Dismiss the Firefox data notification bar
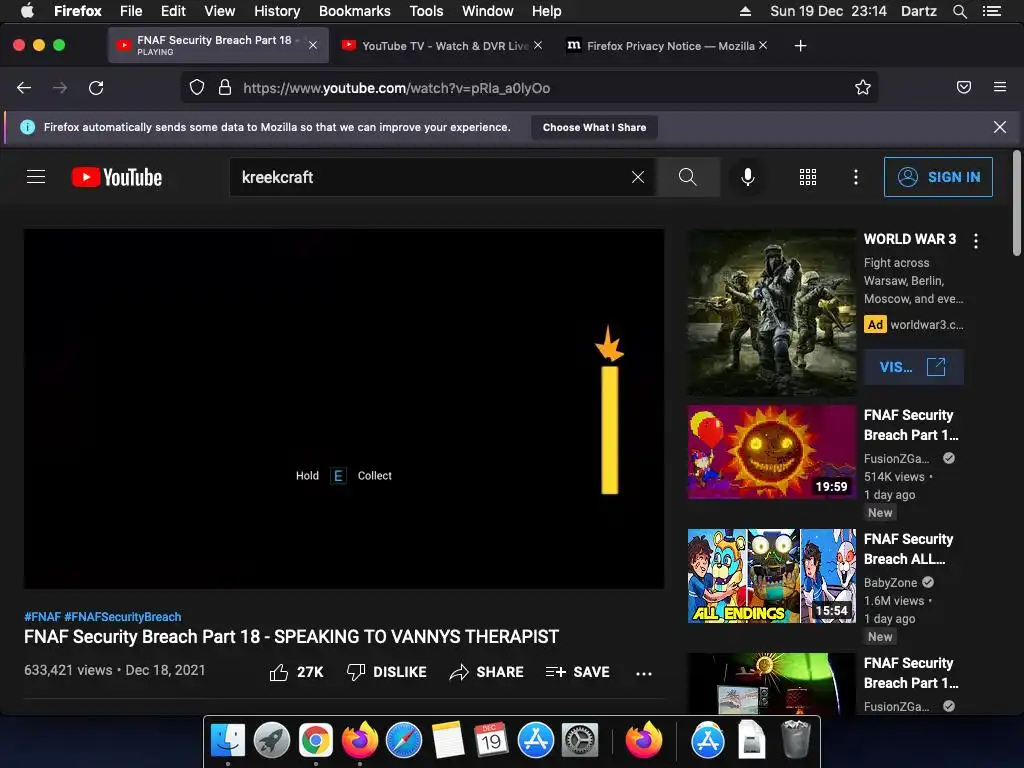 tap(1000, 127)
